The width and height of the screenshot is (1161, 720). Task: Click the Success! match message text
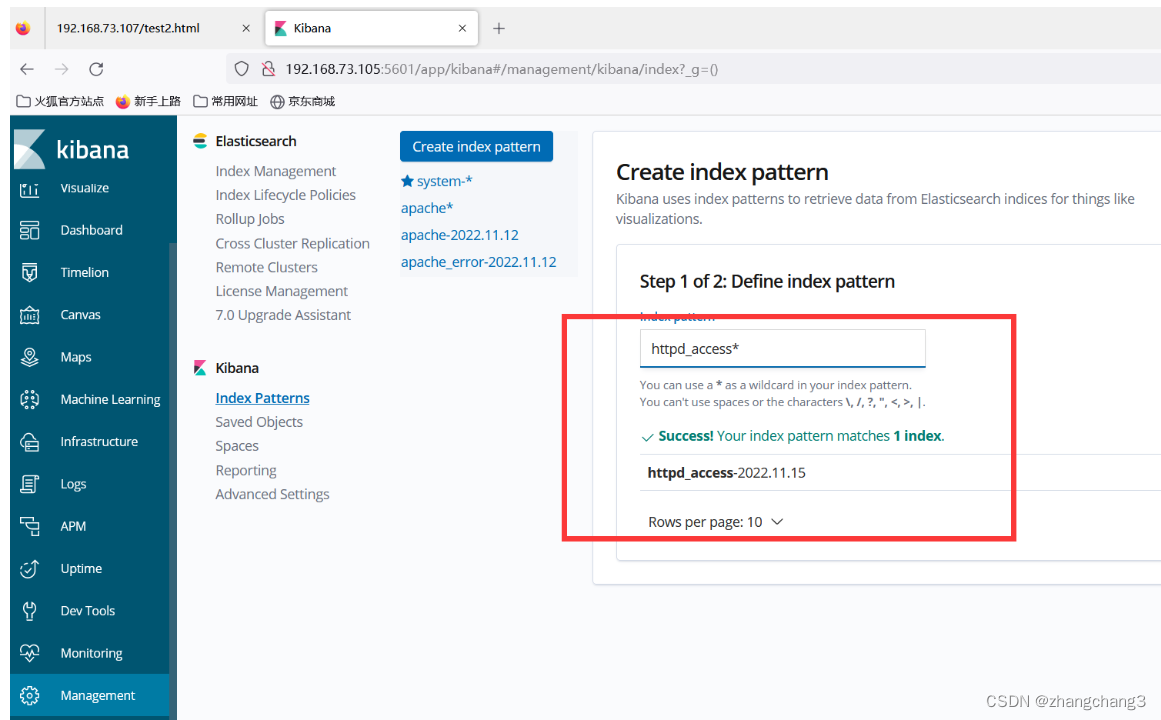pyautogui.click(x=801, y=436)
